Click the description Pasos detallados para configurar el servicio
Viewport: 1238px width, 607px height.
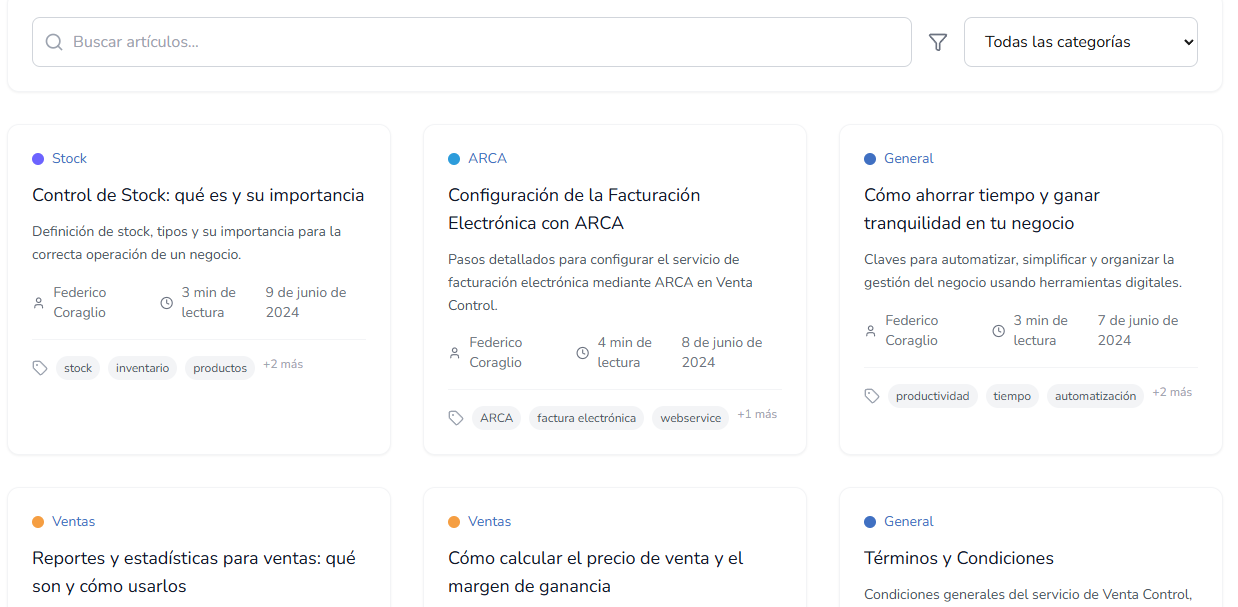(x=600, y=282)
